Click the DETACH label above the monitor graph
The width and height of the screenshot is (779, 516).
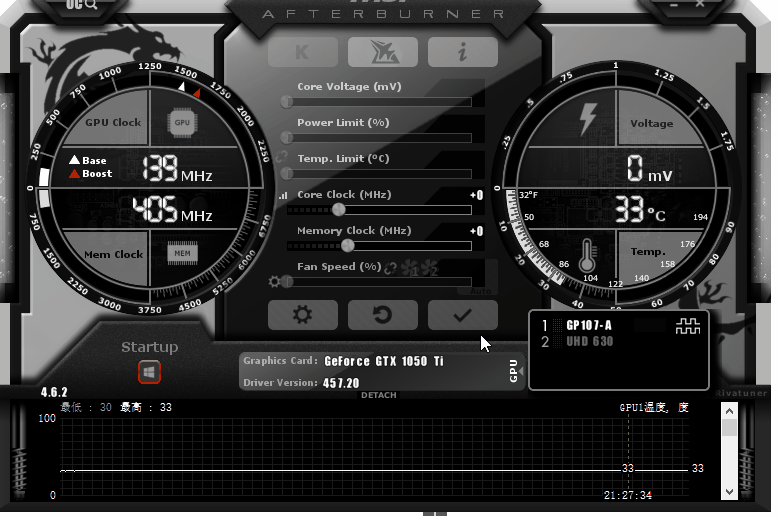pyautogui.click(x=378, y=395)
